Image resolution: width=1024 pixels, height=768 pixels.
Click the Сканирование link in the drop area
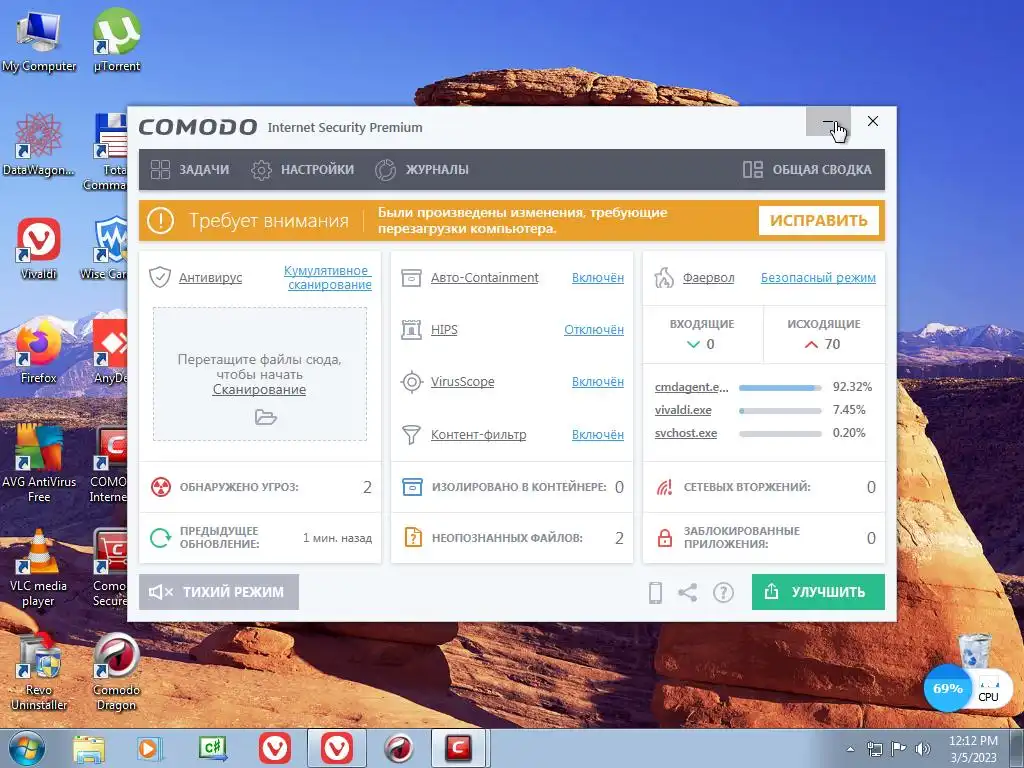[x=259, y=390]
